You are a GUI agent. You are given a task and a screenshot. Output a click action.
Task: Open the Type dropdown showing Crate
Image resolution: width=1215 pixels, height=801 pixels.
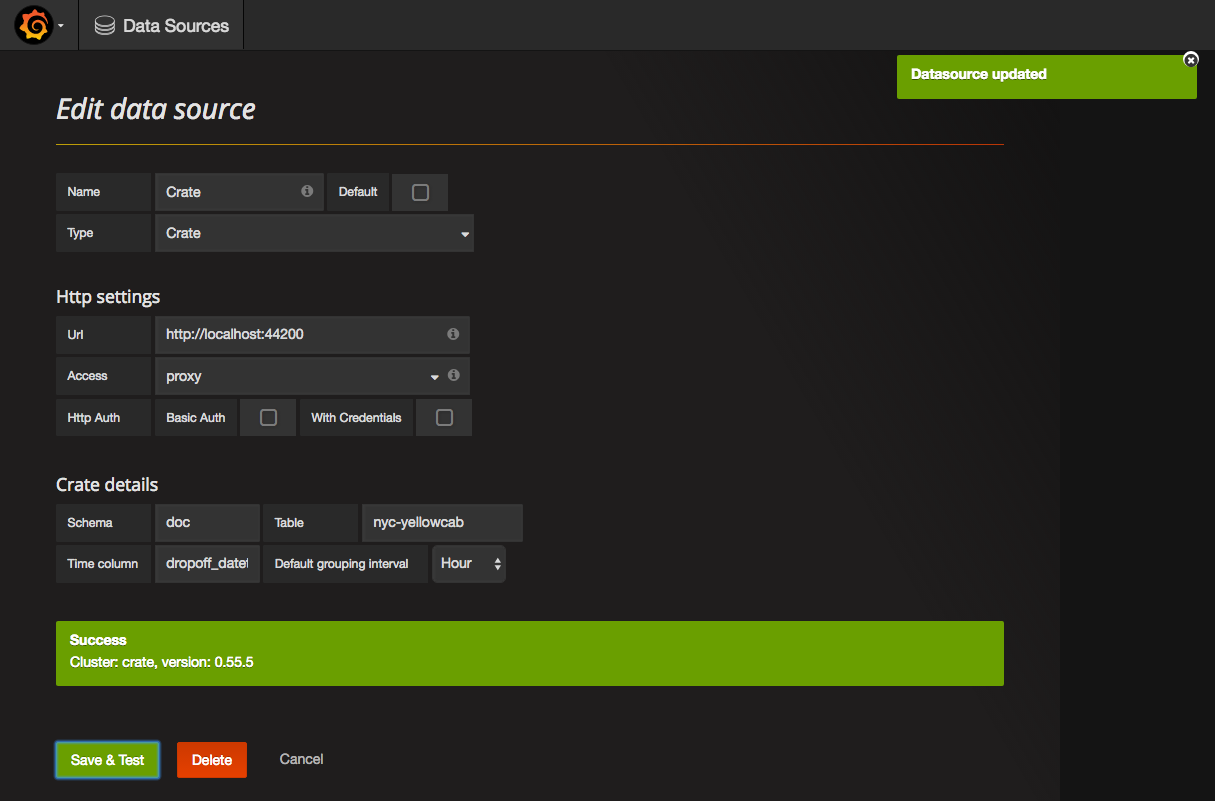(x=314, y=233)
